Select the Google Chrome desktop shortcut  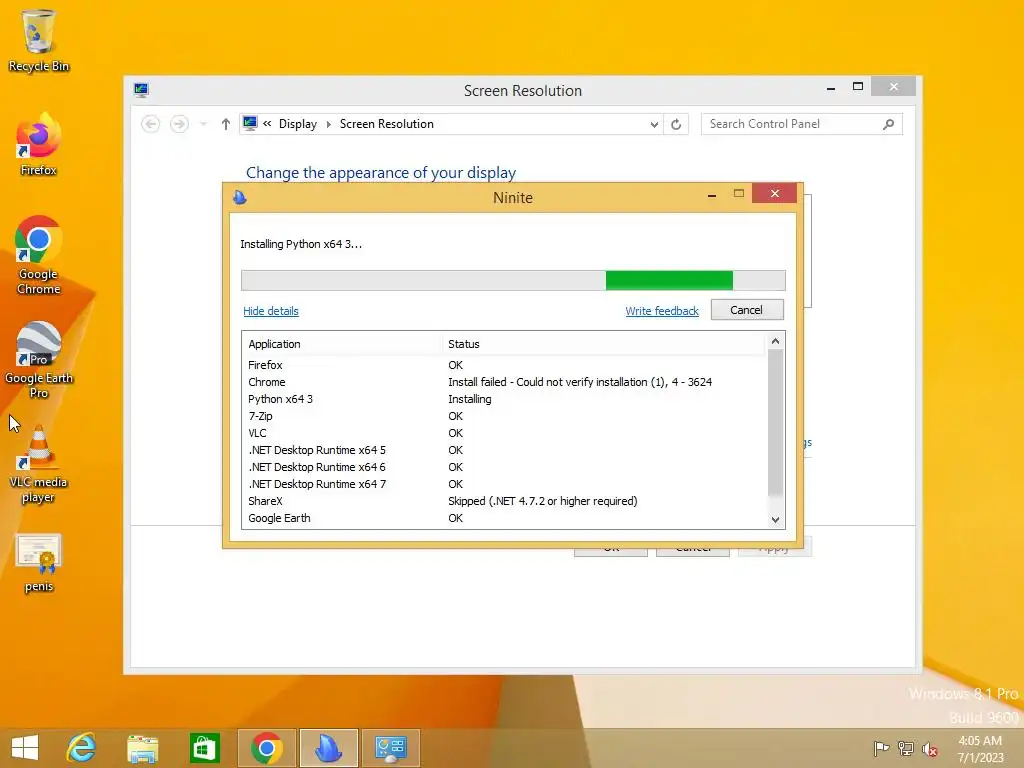coord(39,255)
